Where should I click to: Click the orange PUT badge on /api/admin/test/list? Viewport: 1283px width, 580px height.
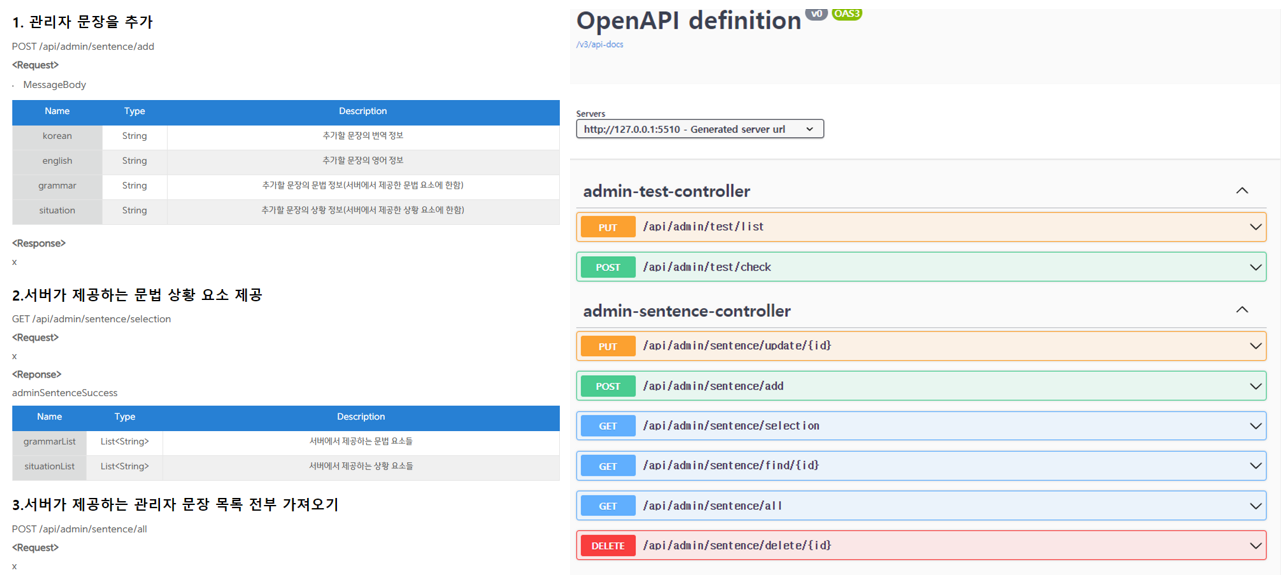(x=607, y=227)
